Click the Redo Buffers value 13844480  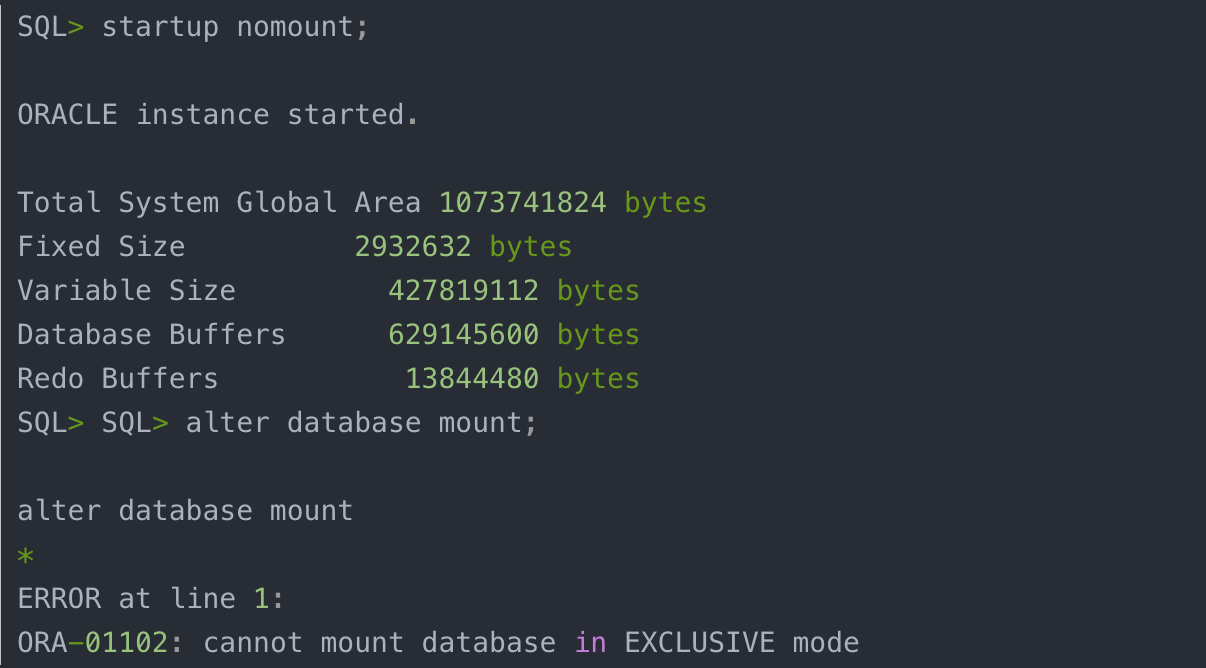(x=471, y=378)
